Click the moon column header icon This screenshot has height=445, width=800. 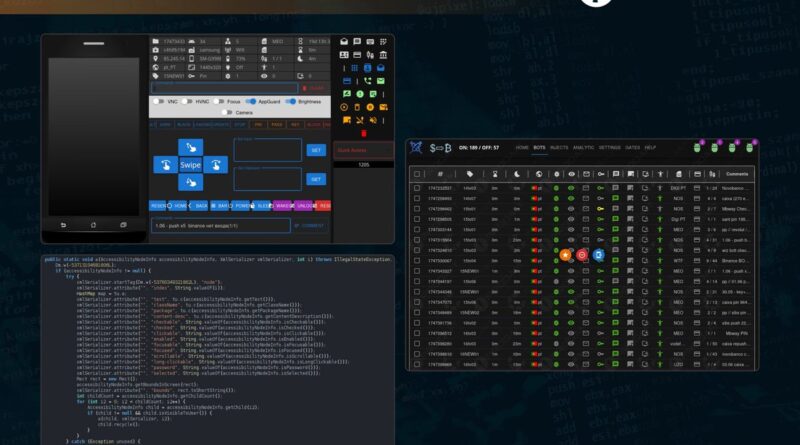(x=516, y=174)
